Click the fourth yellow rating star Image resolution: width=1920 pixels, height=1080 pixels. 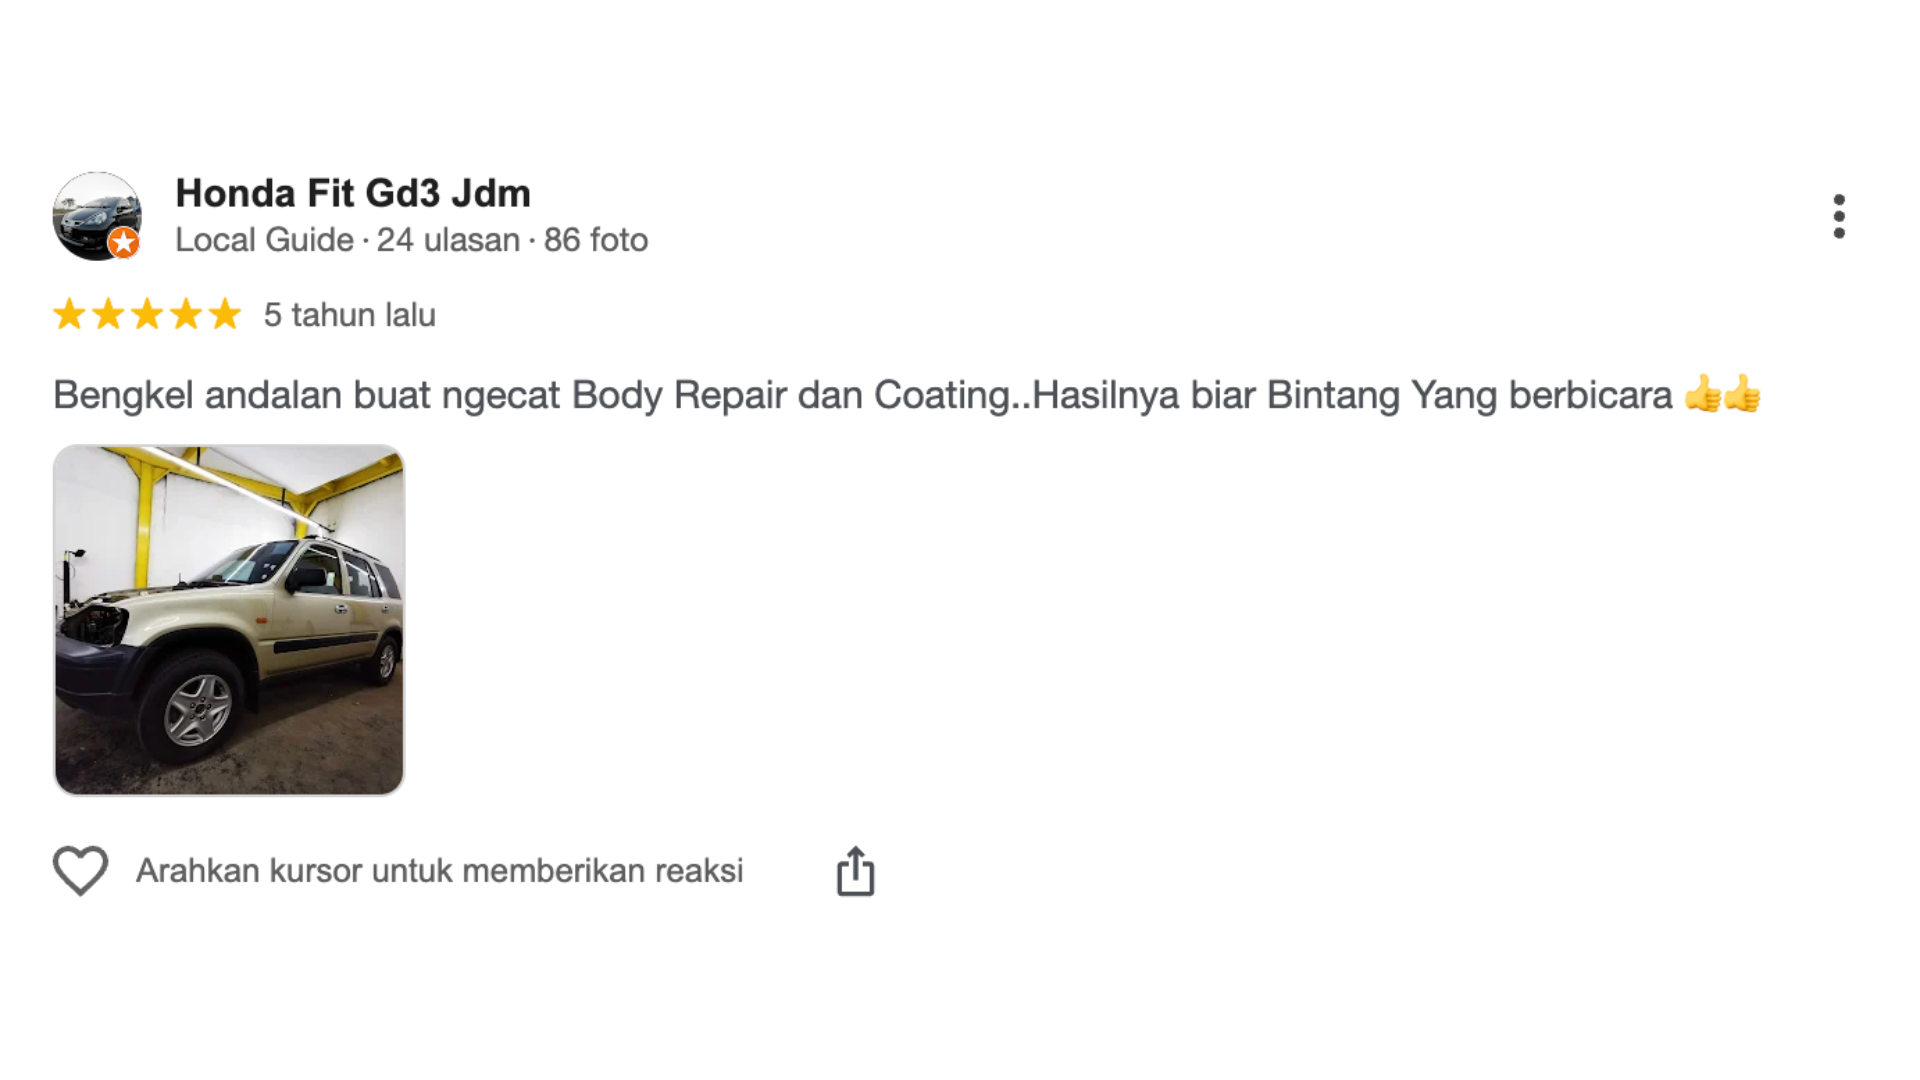tap(186, 314)
